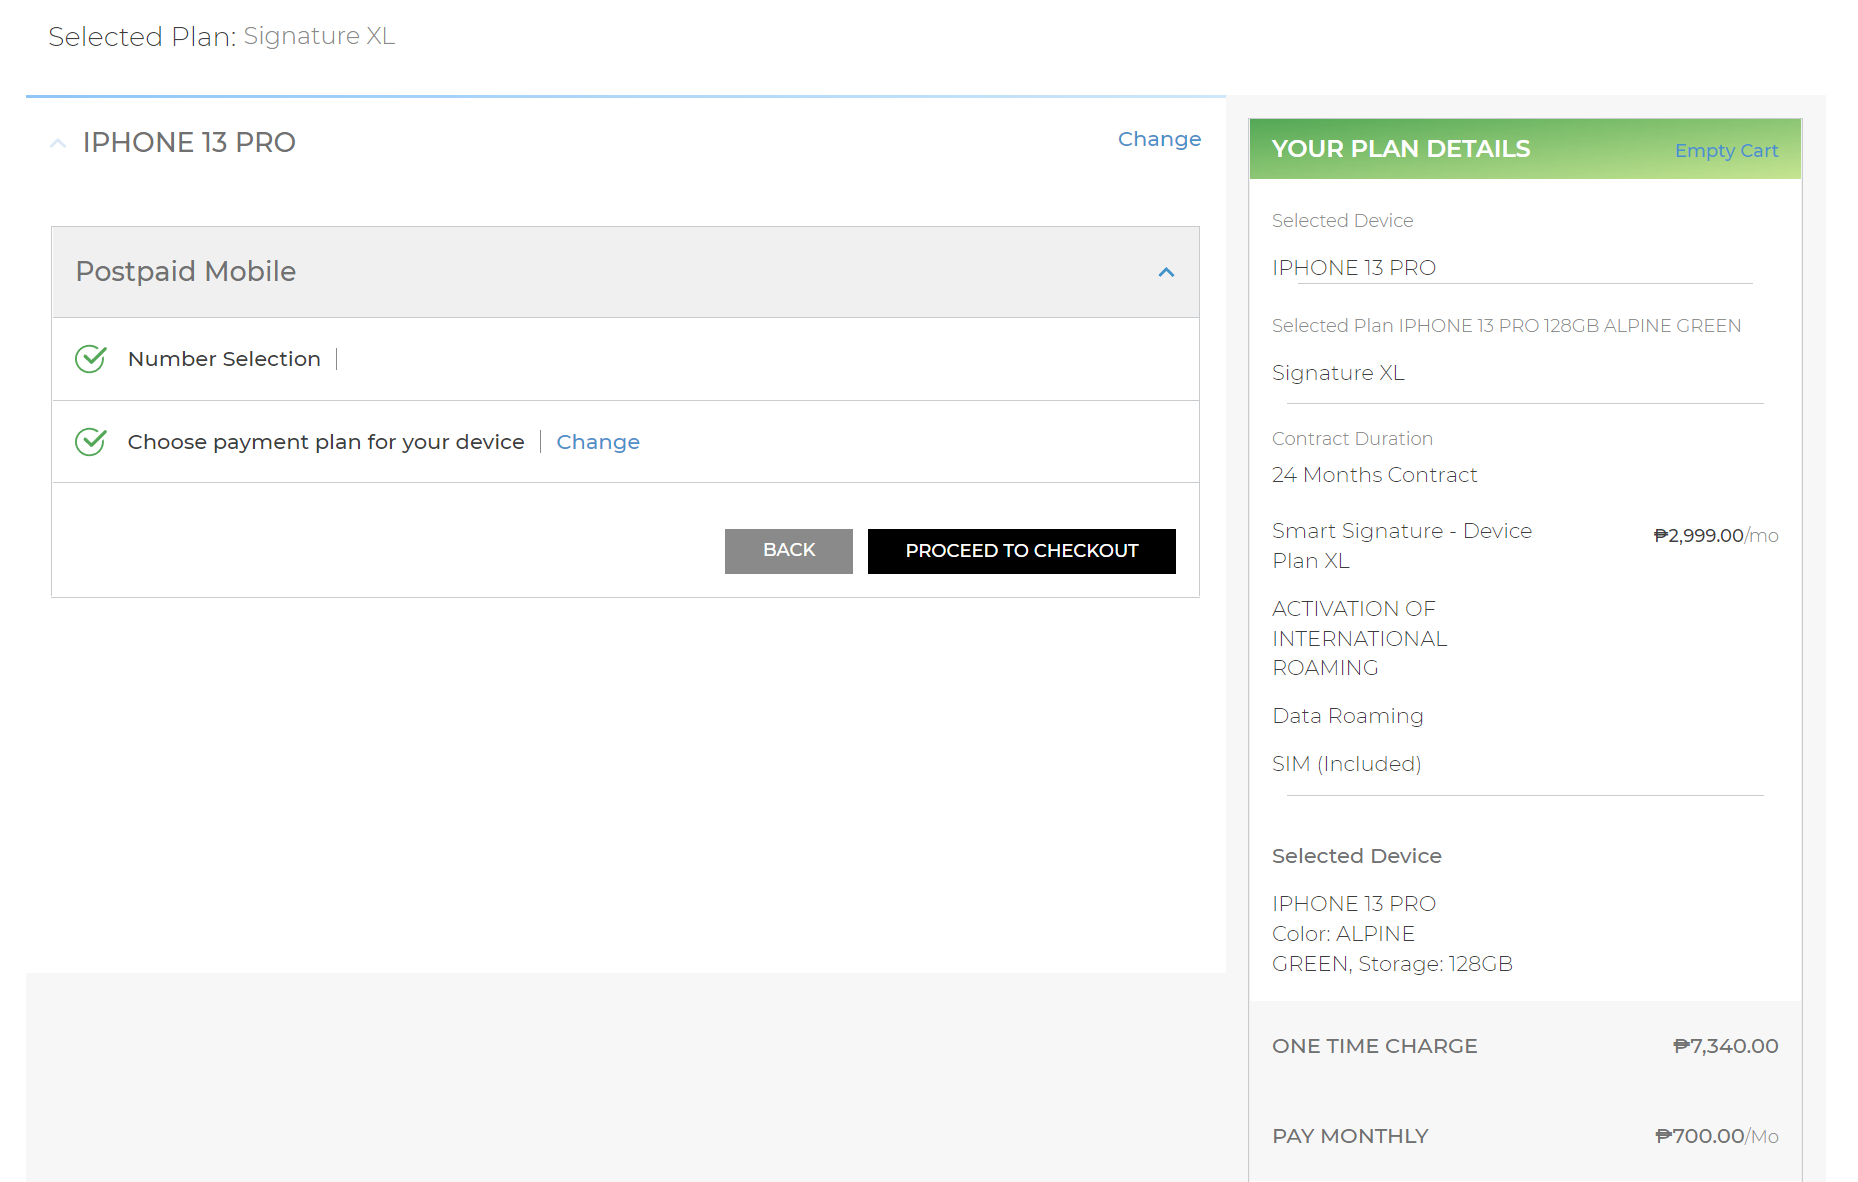Collapse the Postpaid Mobile panel using its arrow
The image size is (1858, 1182).
point(1165,272)
